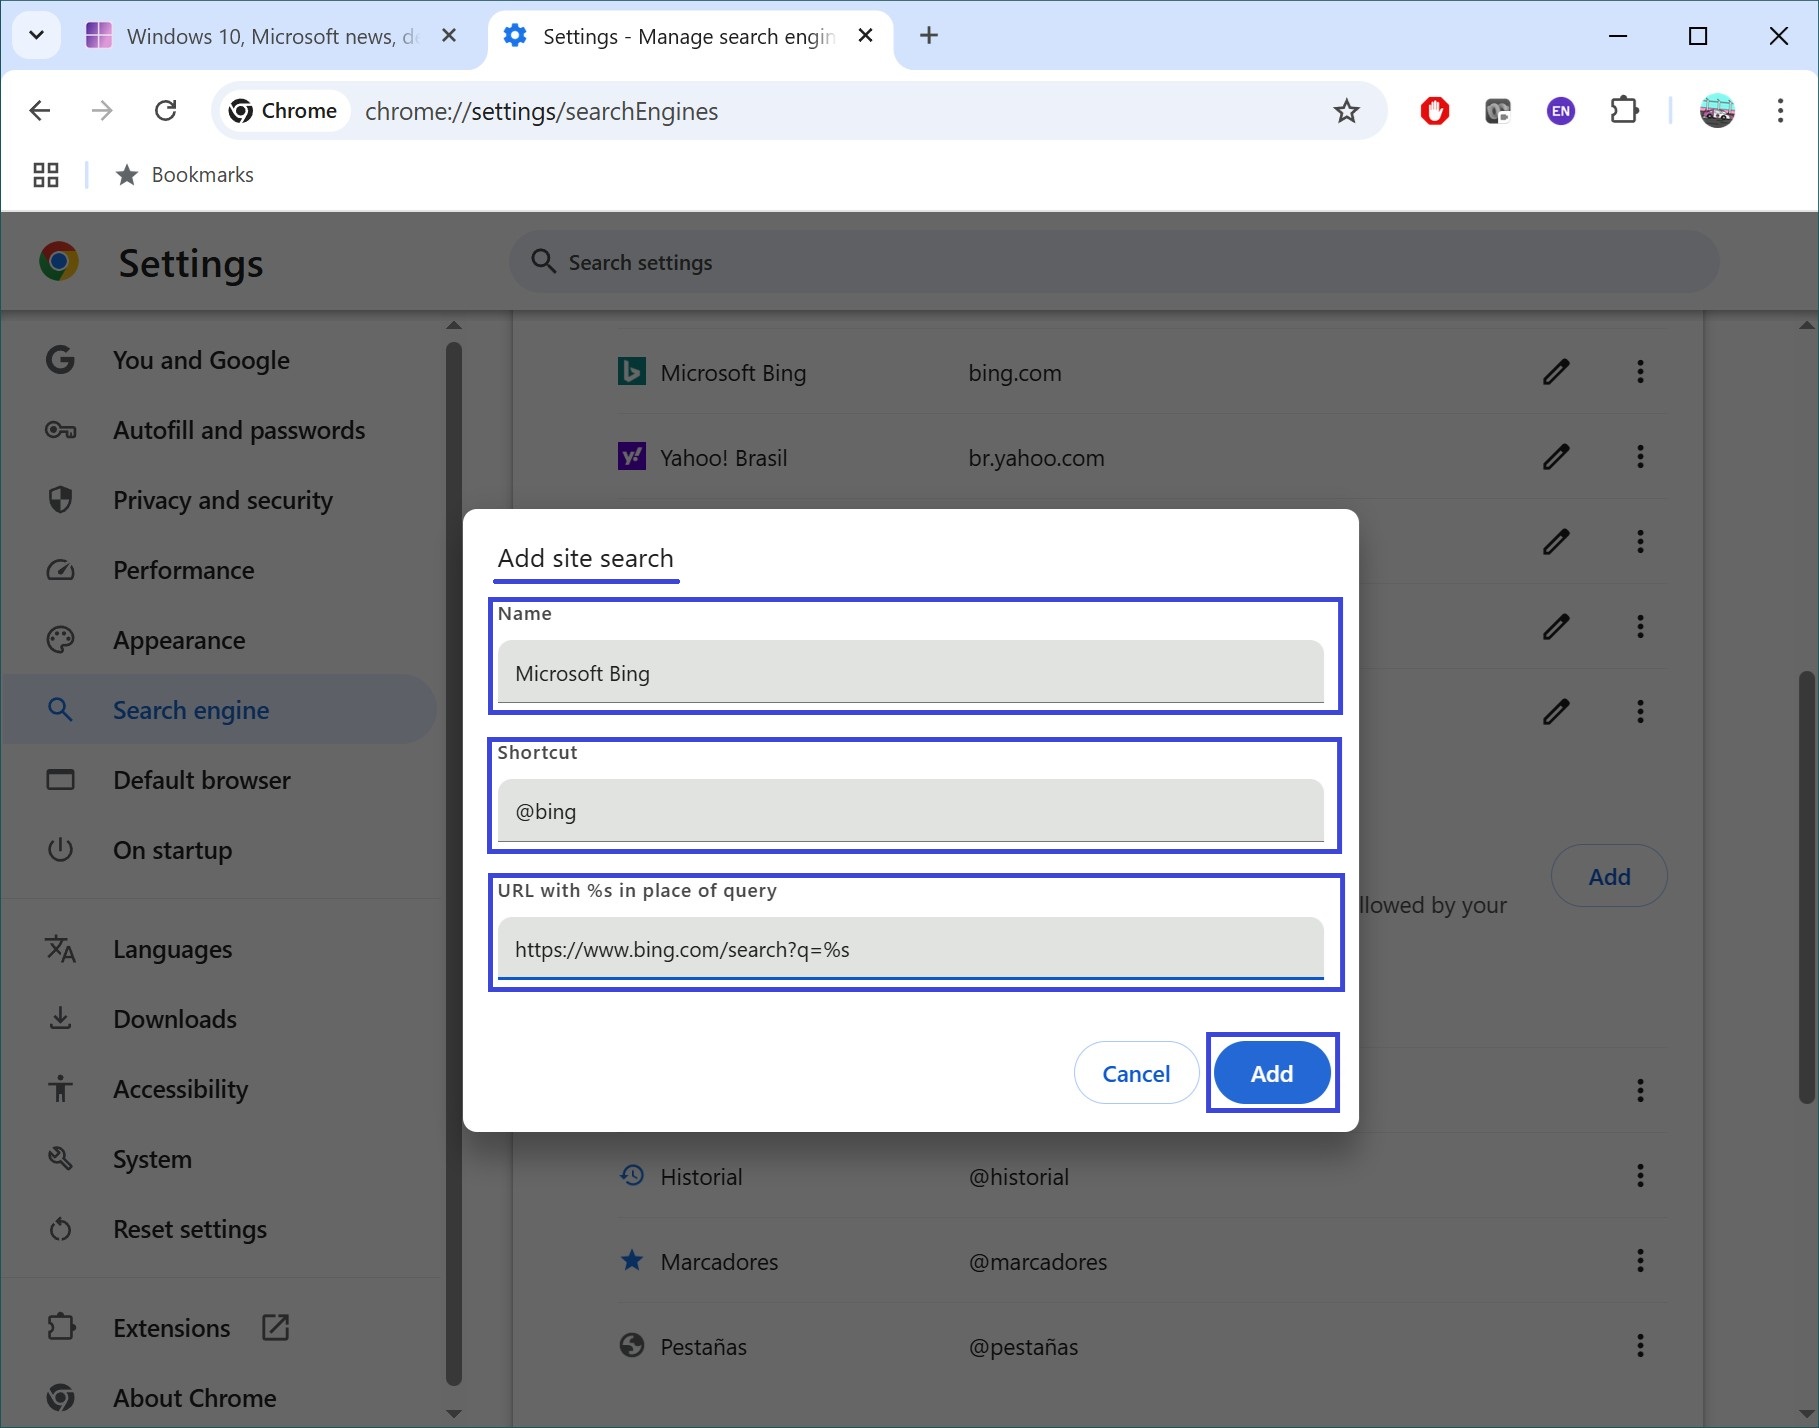Click the Yahoo! Brasil logo icon

coord(631,457)
